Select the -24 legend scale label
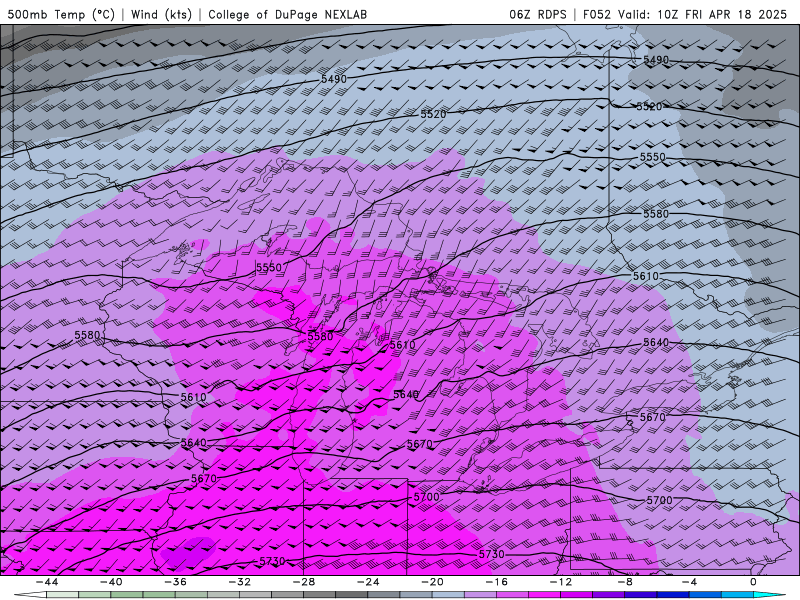 pos(368,582)
